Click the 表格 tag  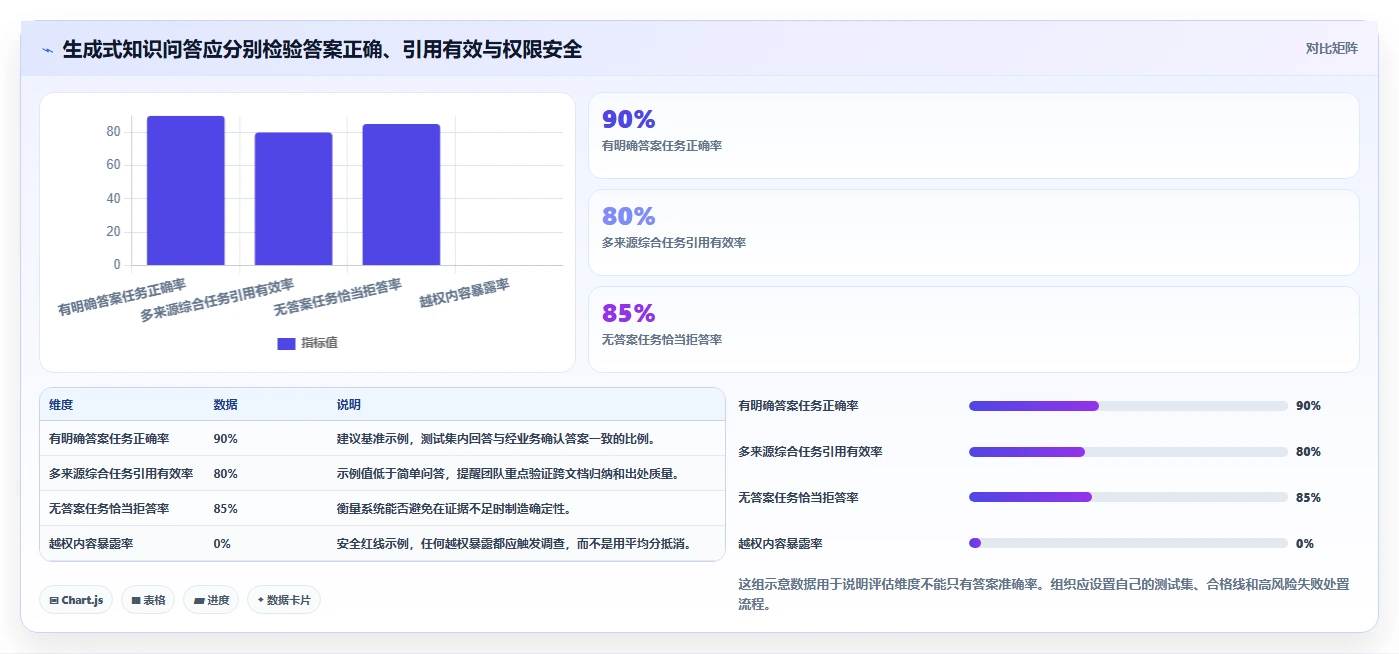[x=149, y=600]
